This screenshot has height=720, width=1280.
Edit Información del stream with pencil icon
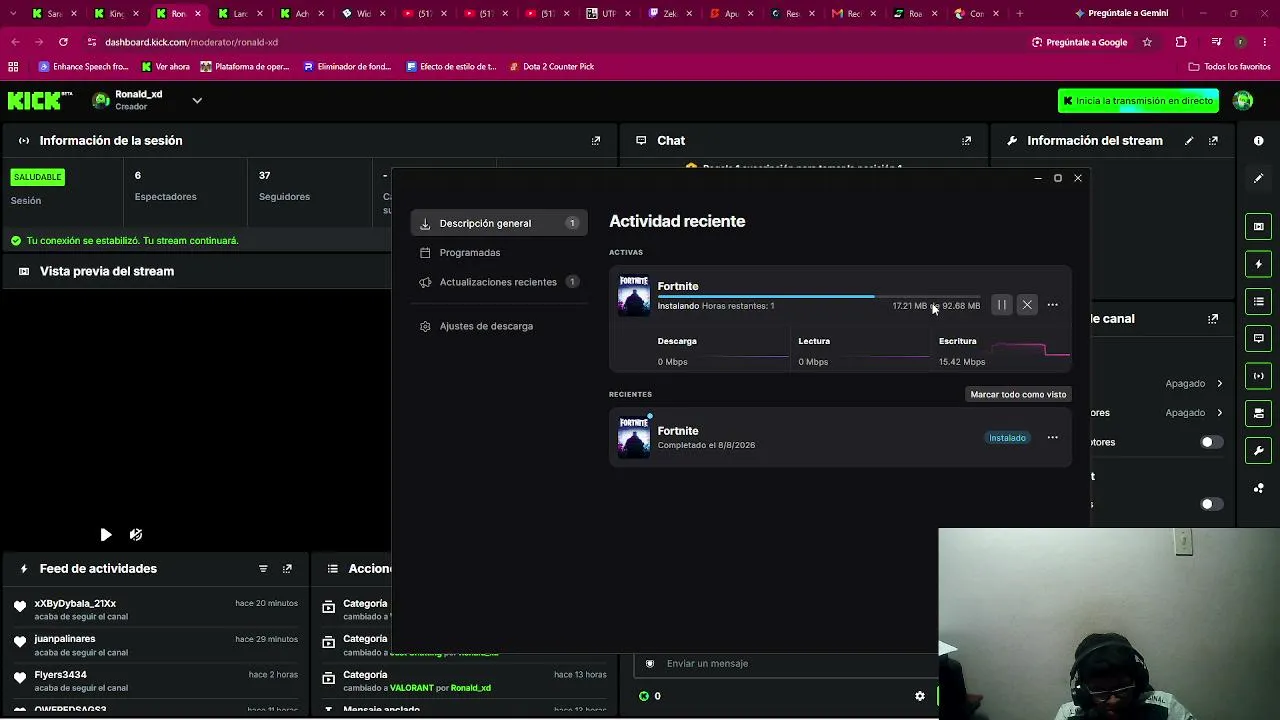pos(1189,141)
